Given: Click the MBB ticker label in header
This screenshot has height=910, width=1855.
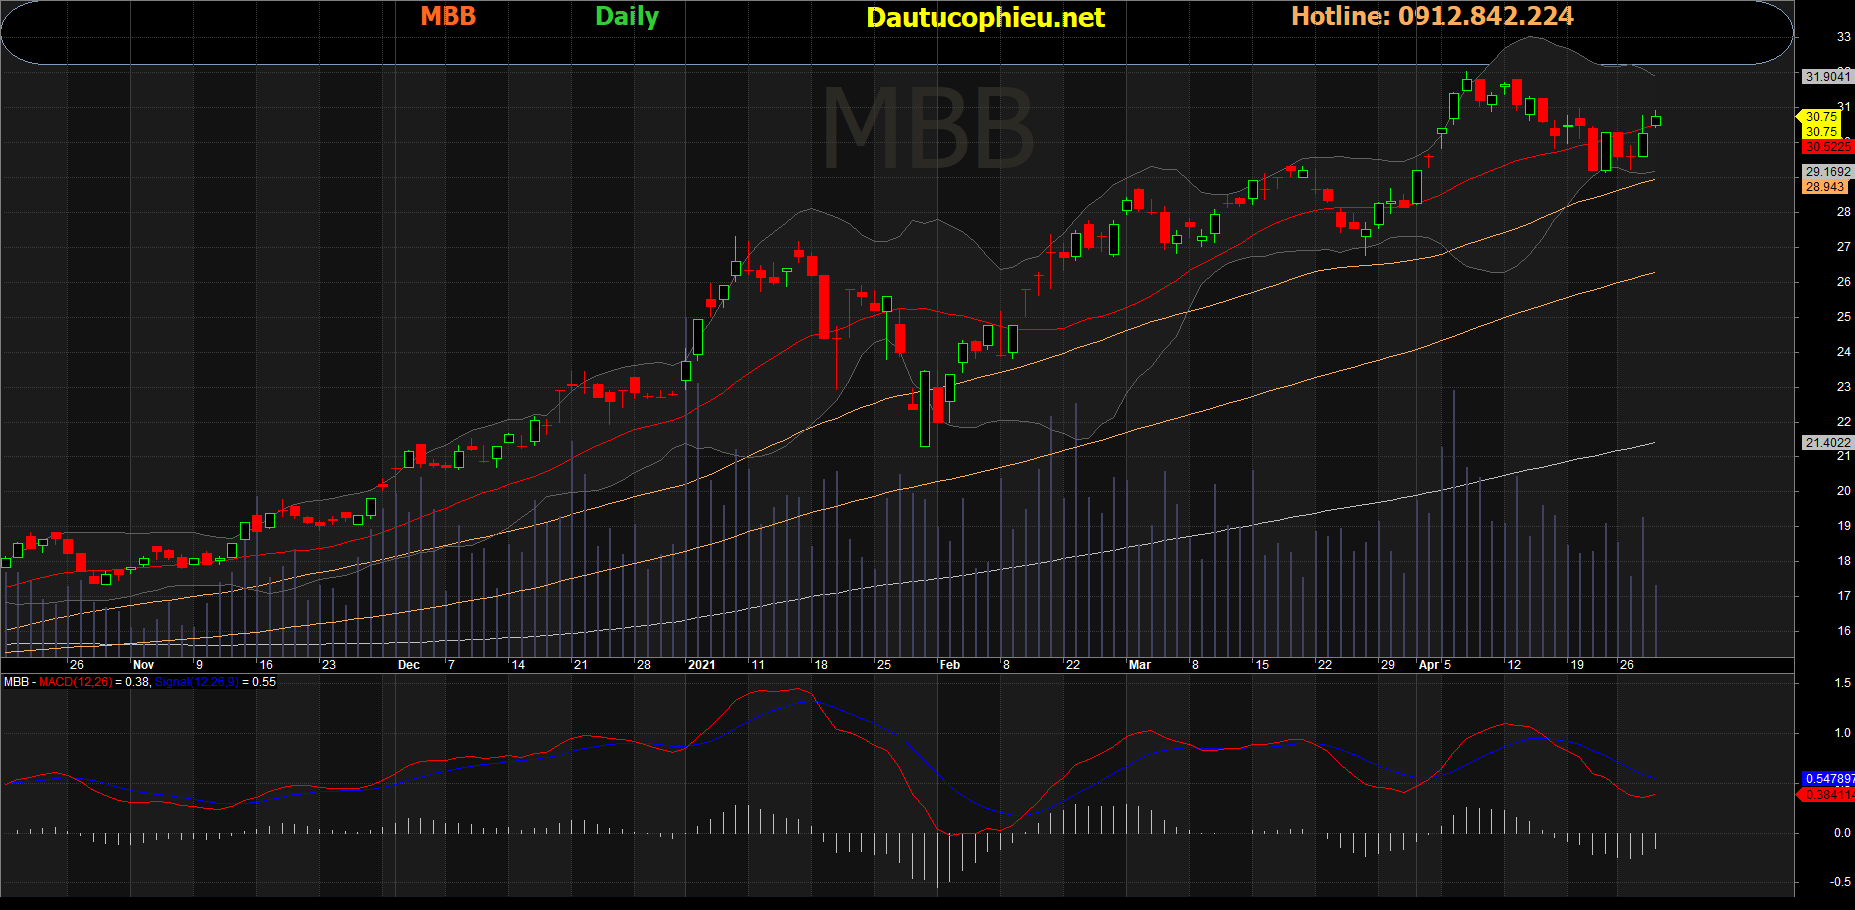Looking at the screenshot, I should [x=448, y=16].
